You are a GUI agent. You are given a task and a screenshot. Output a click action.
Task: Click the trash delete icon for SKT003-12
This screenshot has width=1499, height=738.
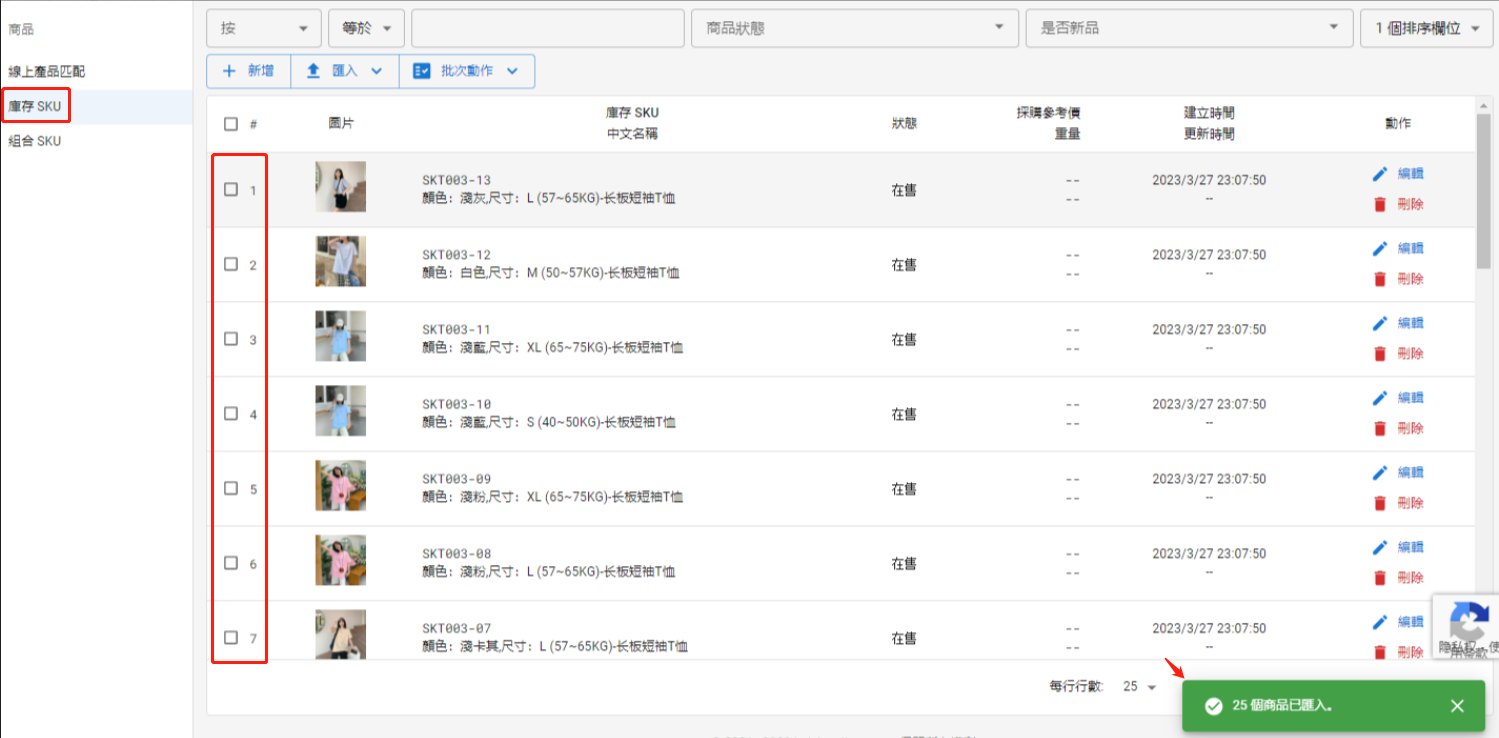1380,279
